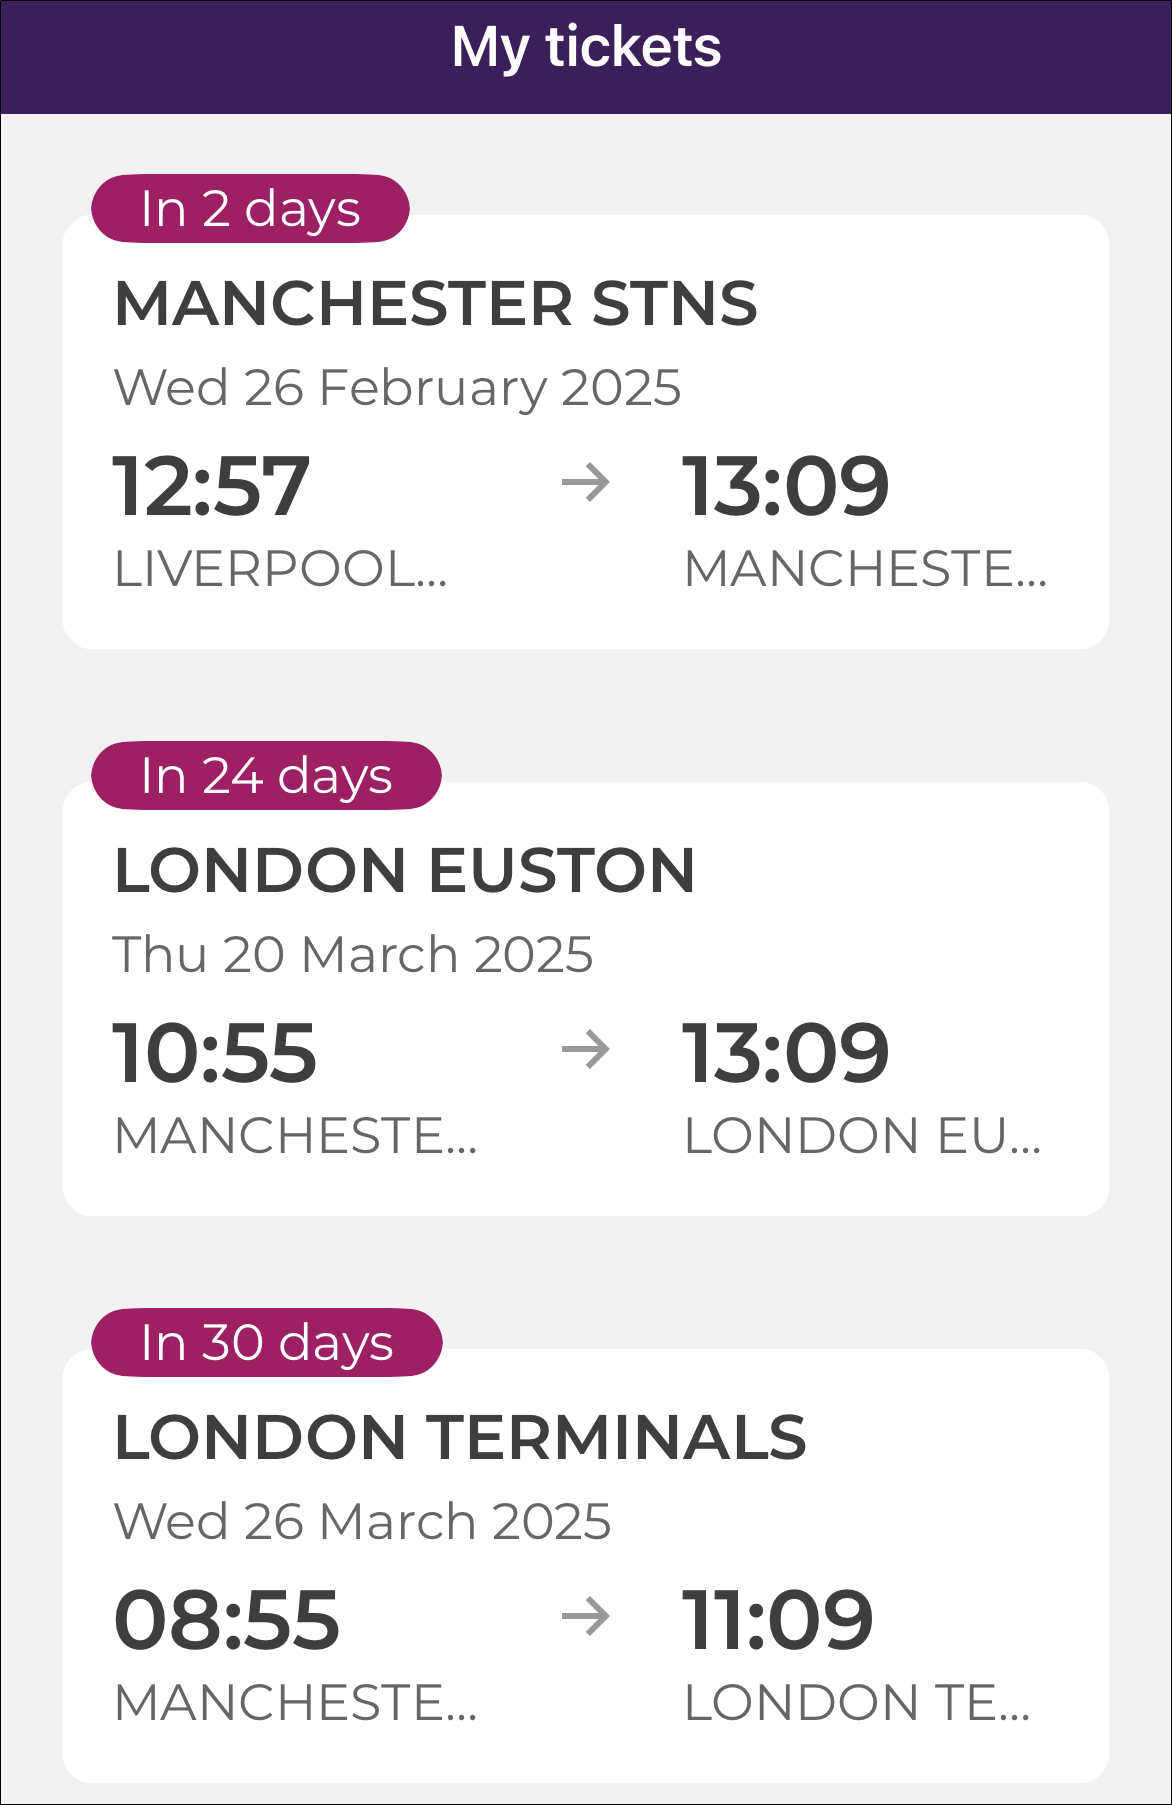Click the arrow icon on London Terminals ticket
Viewport: 1172px width, 1805px height.
coord(586,1617)
